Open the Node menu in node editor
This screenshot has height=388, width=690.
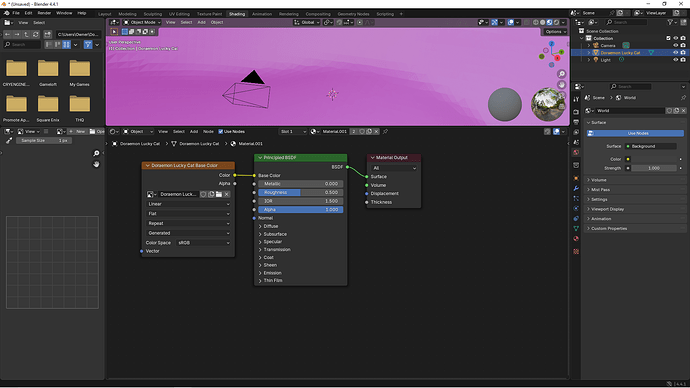pyautogui.click(x=208, y=132)
